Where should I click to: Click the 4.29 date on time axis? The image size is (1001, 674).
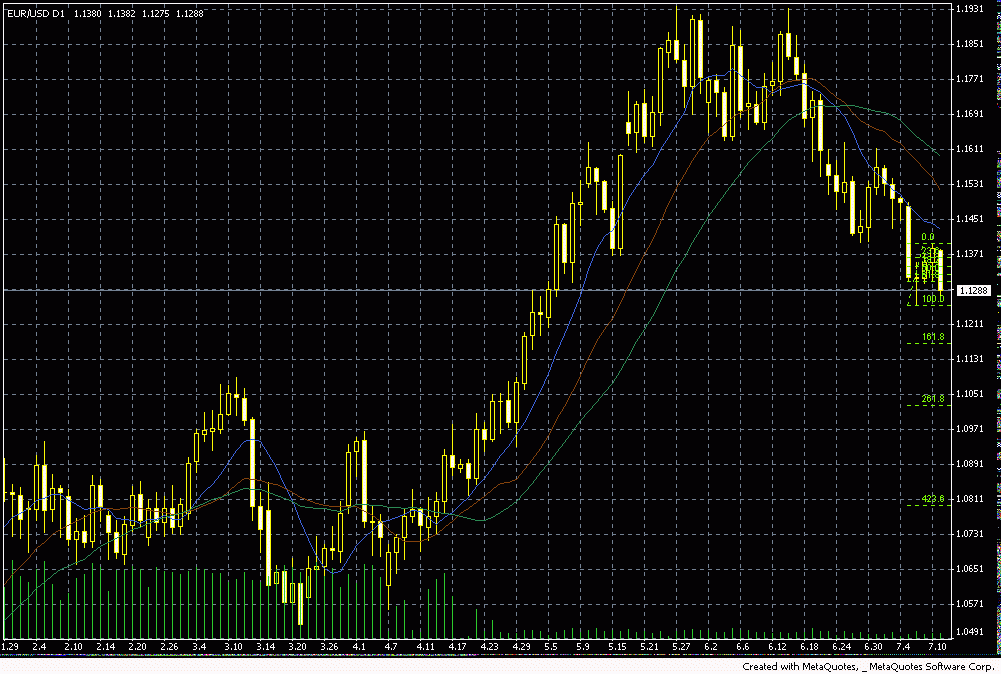point(522,647)
